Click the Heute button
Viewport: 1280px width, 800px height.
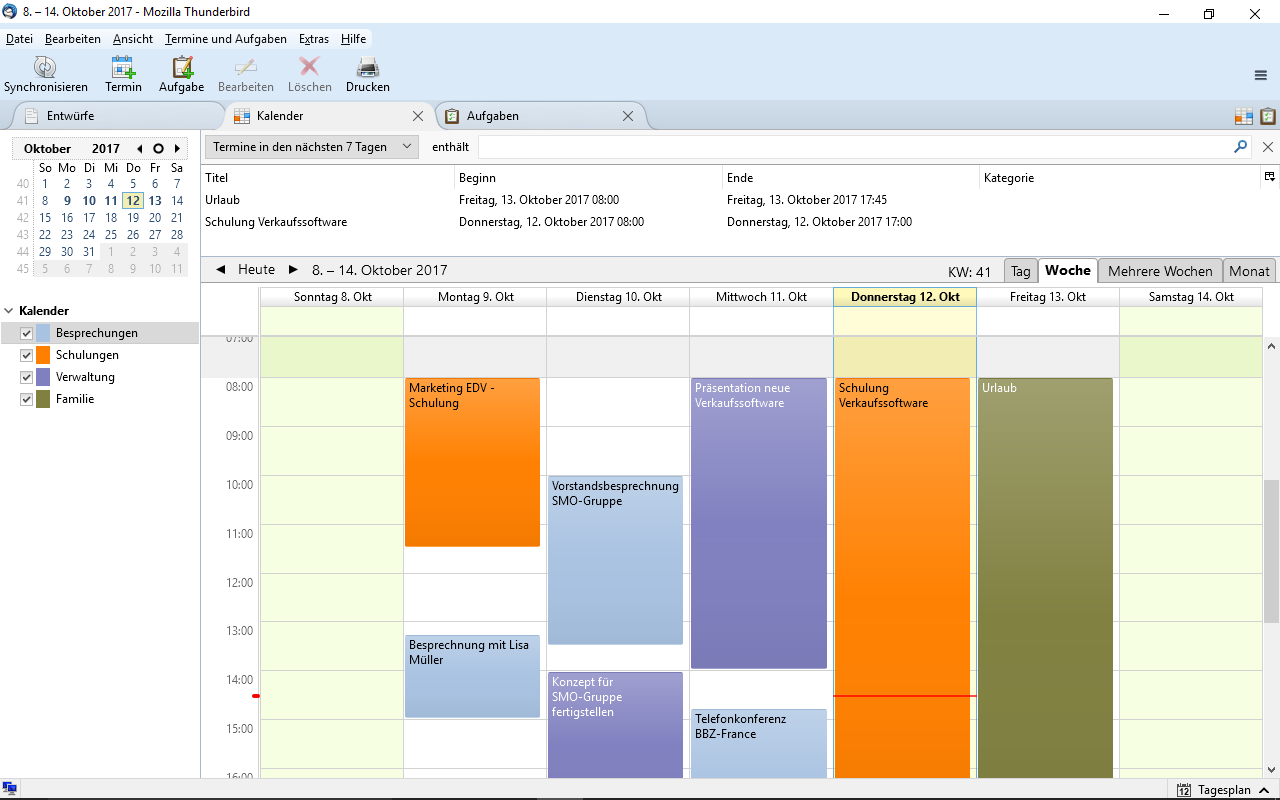pos(256,270)
